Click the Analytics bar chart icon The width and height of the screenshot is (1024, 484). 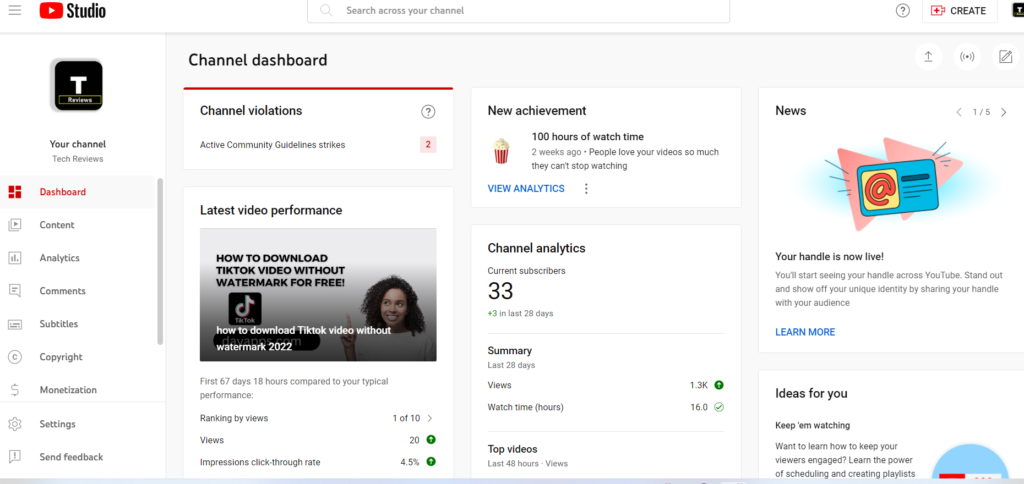click(14, 258)
